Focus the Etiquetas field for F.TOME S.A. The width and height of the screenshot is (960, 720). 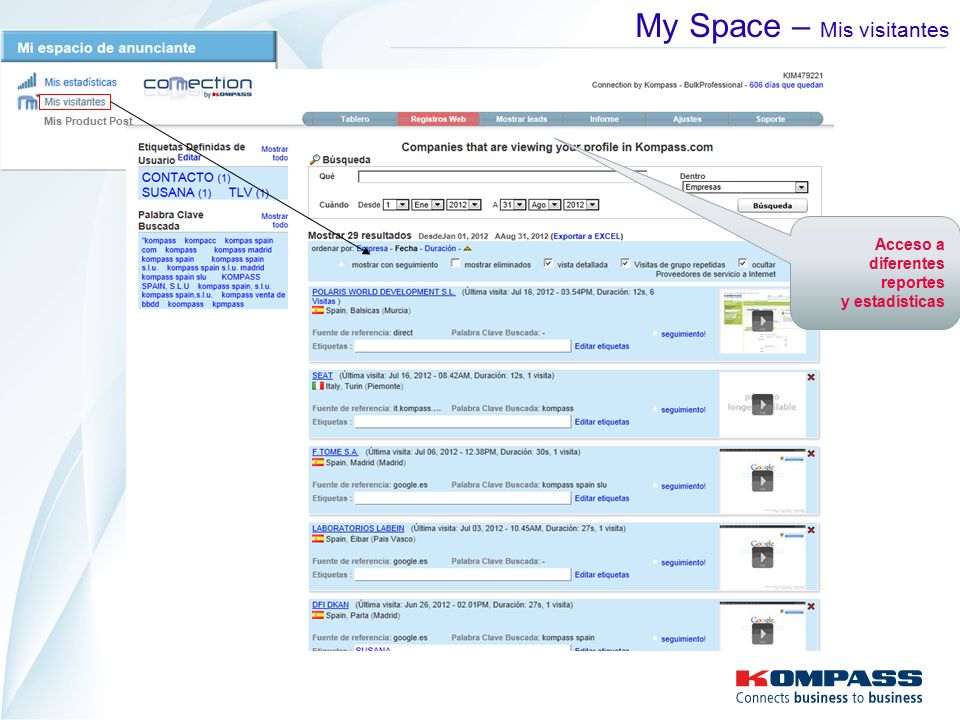463,498
